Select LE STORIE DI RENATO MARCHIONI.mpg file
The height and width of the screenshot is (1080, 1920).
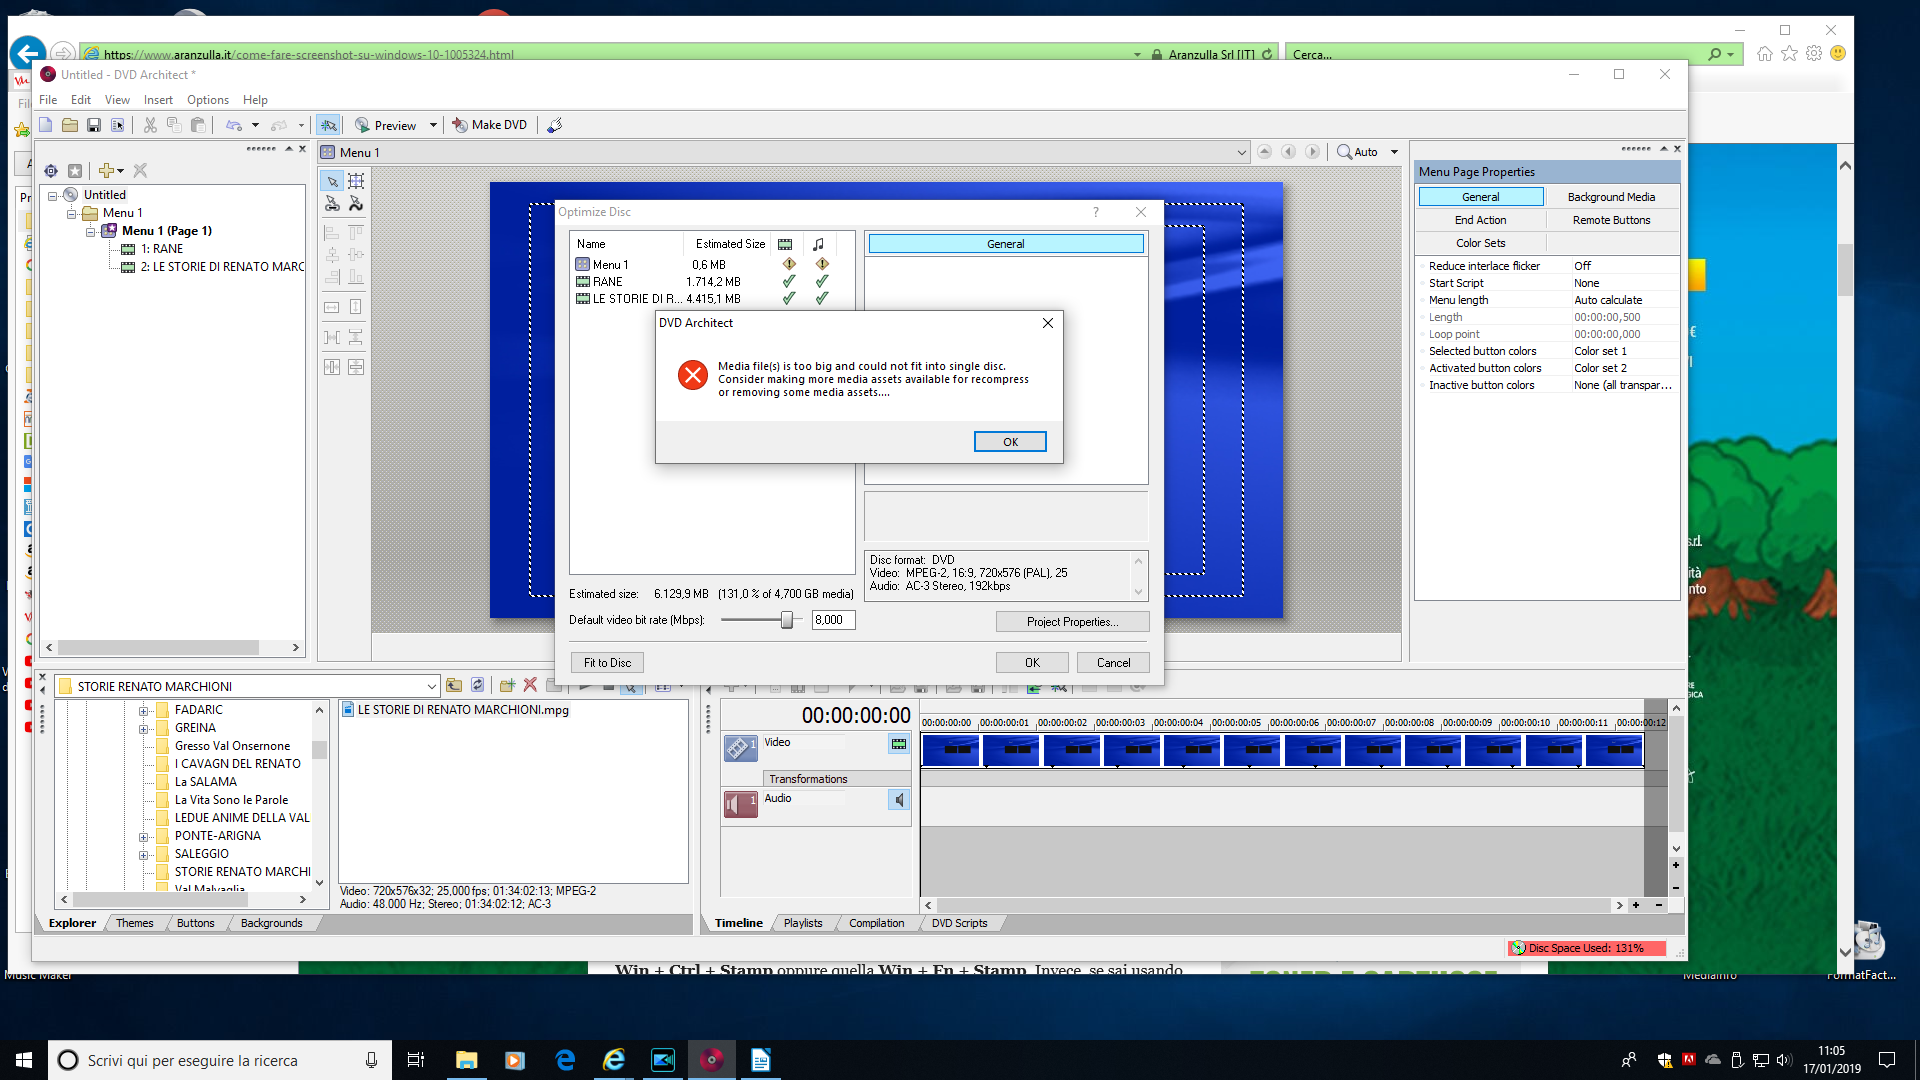pyautogui.click(x=455, y=710)
